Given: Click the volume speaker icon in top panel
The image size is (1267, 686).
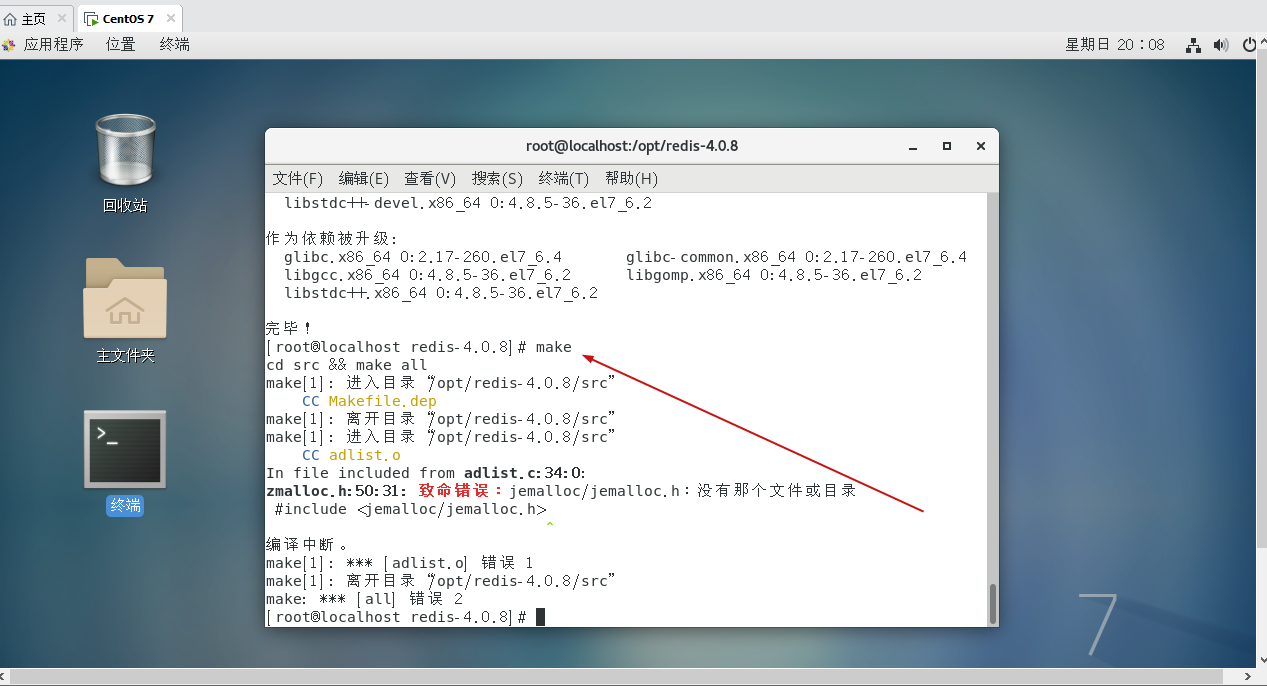Looking at the screenshot, I should pos(1221,45).
